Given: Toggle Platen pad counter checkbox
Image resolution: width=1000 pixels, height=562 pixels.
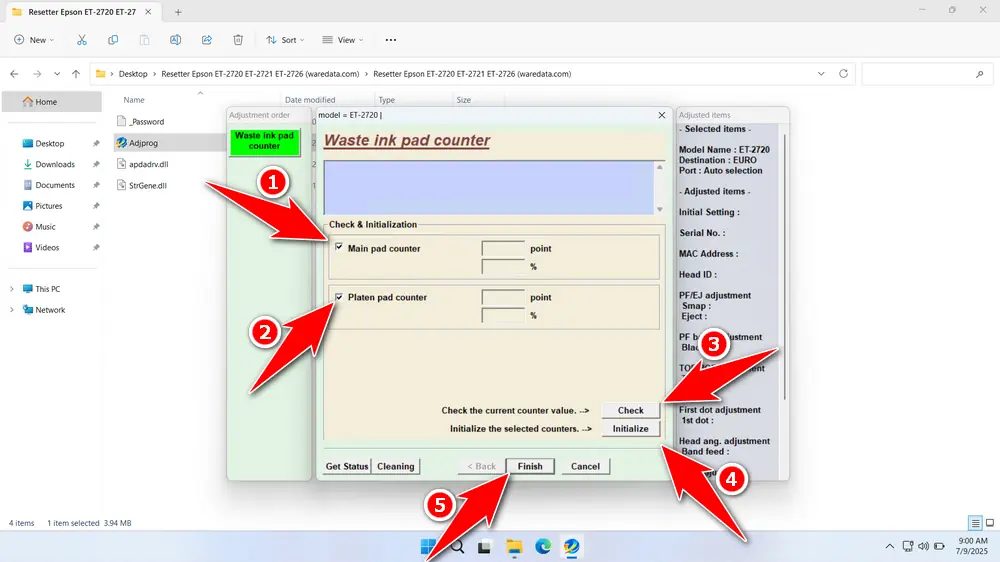Looking at the screenshot, I should [339, 297].
